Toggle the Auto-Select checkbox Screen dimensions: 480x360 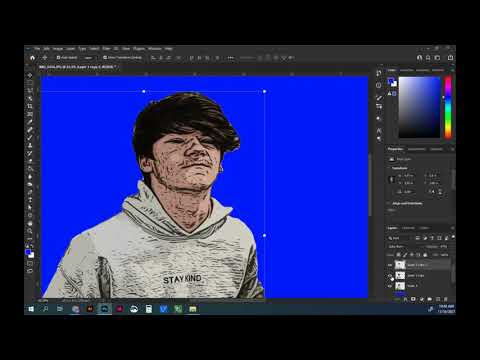[58, 58]
